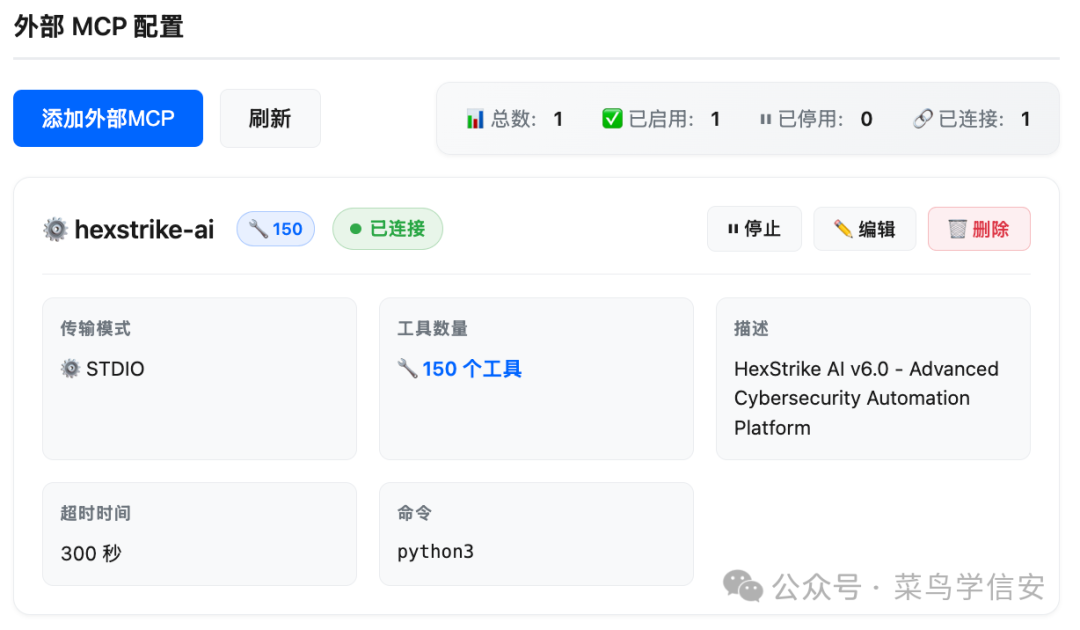Click the blue 150 tool count badge
This screenshot has height=630, width=1080.
tap(275, 229)
